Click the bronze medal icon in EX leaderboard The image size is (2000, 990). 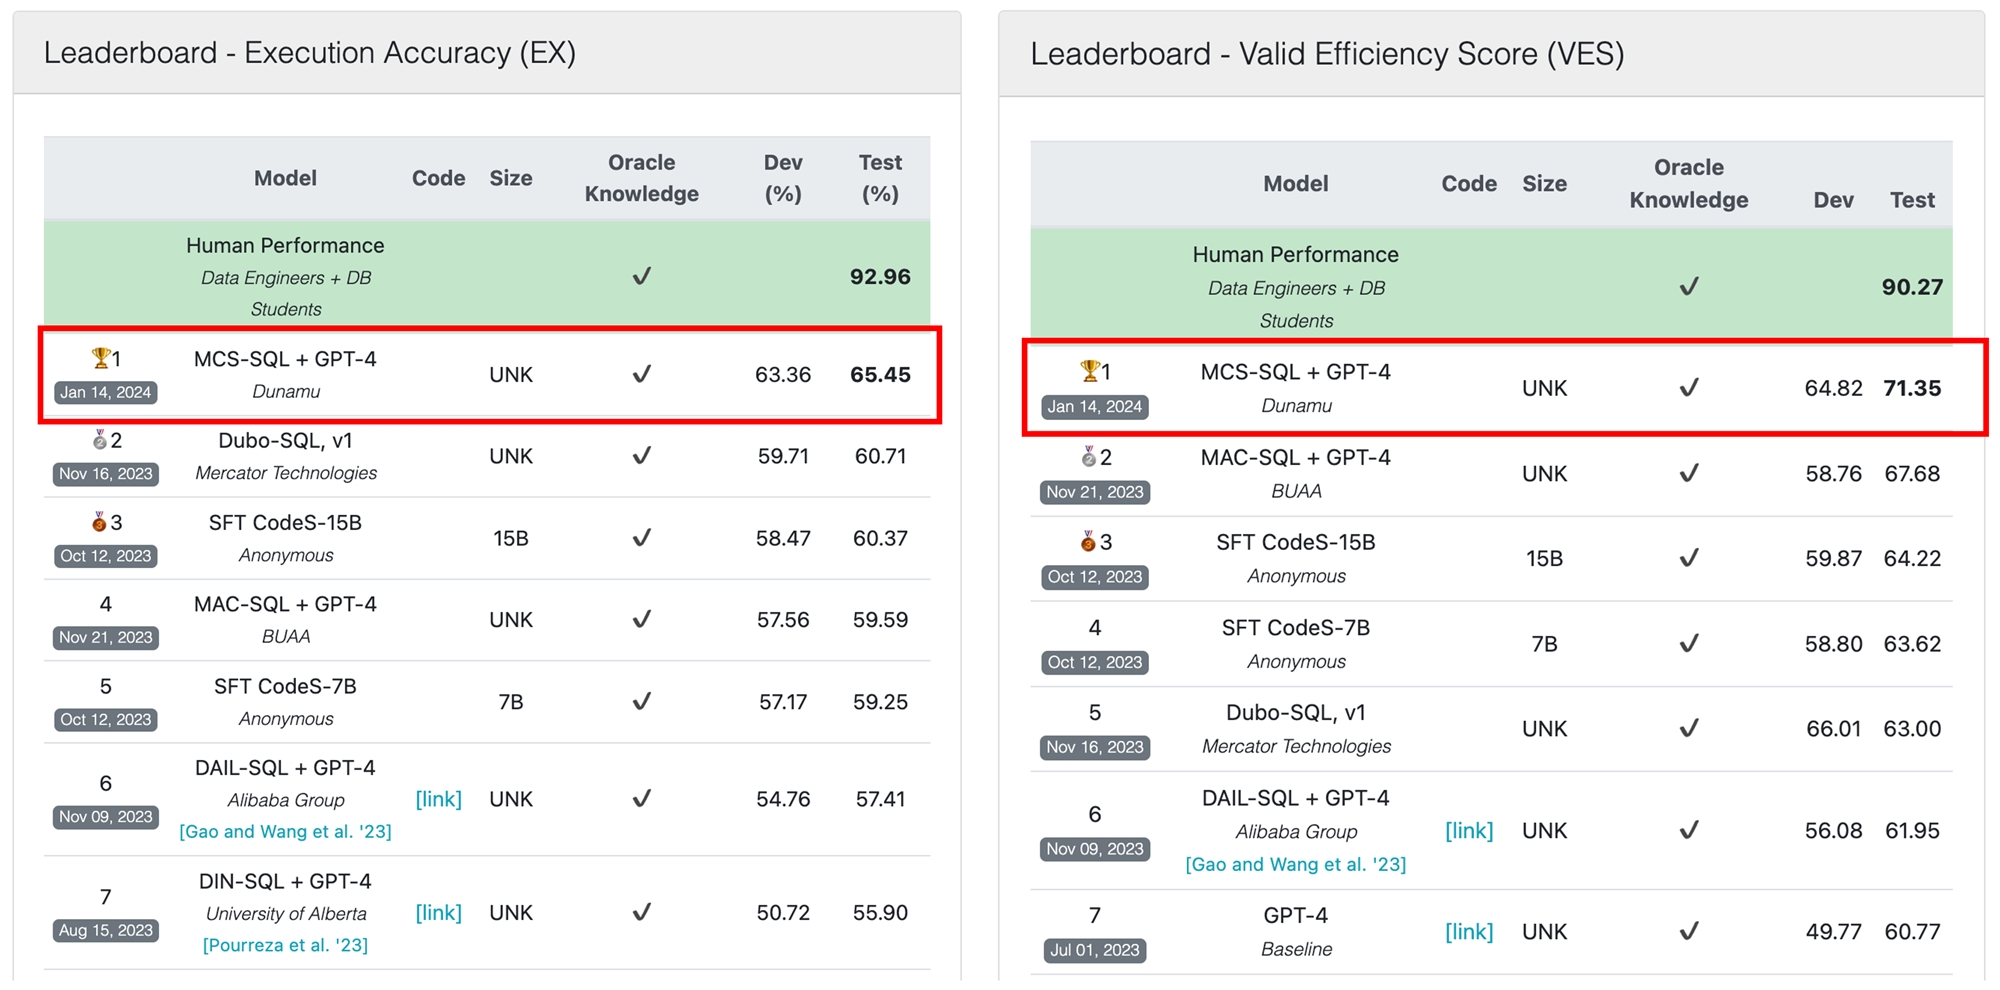click(x=99, y=522)
